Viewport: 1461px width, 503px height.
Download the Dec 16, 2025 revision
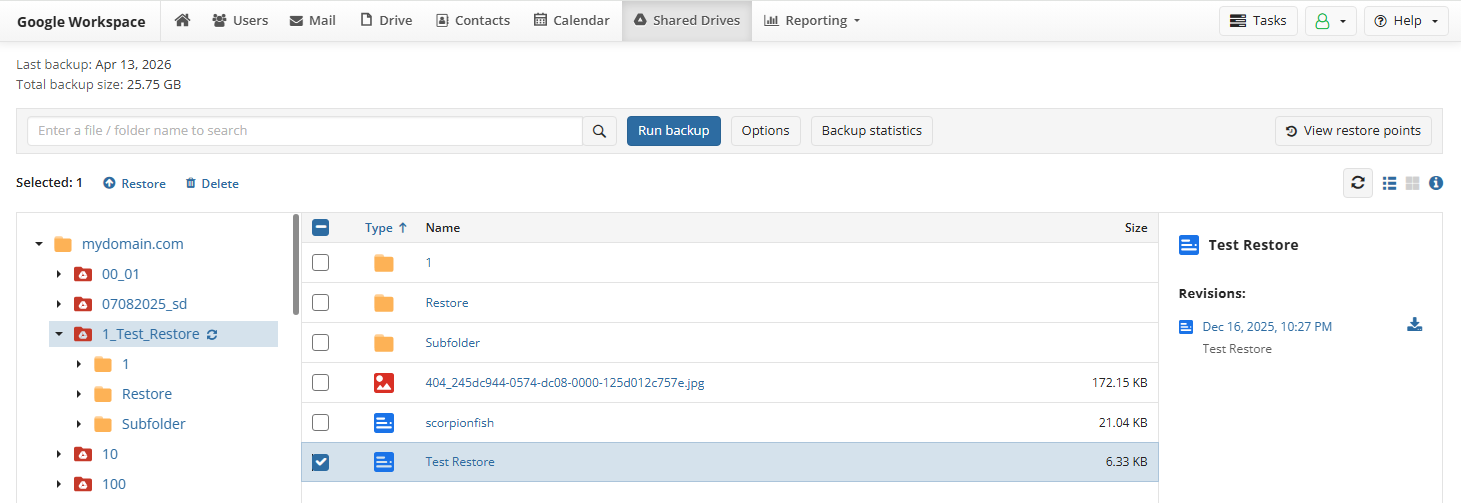coord(1414,325)
